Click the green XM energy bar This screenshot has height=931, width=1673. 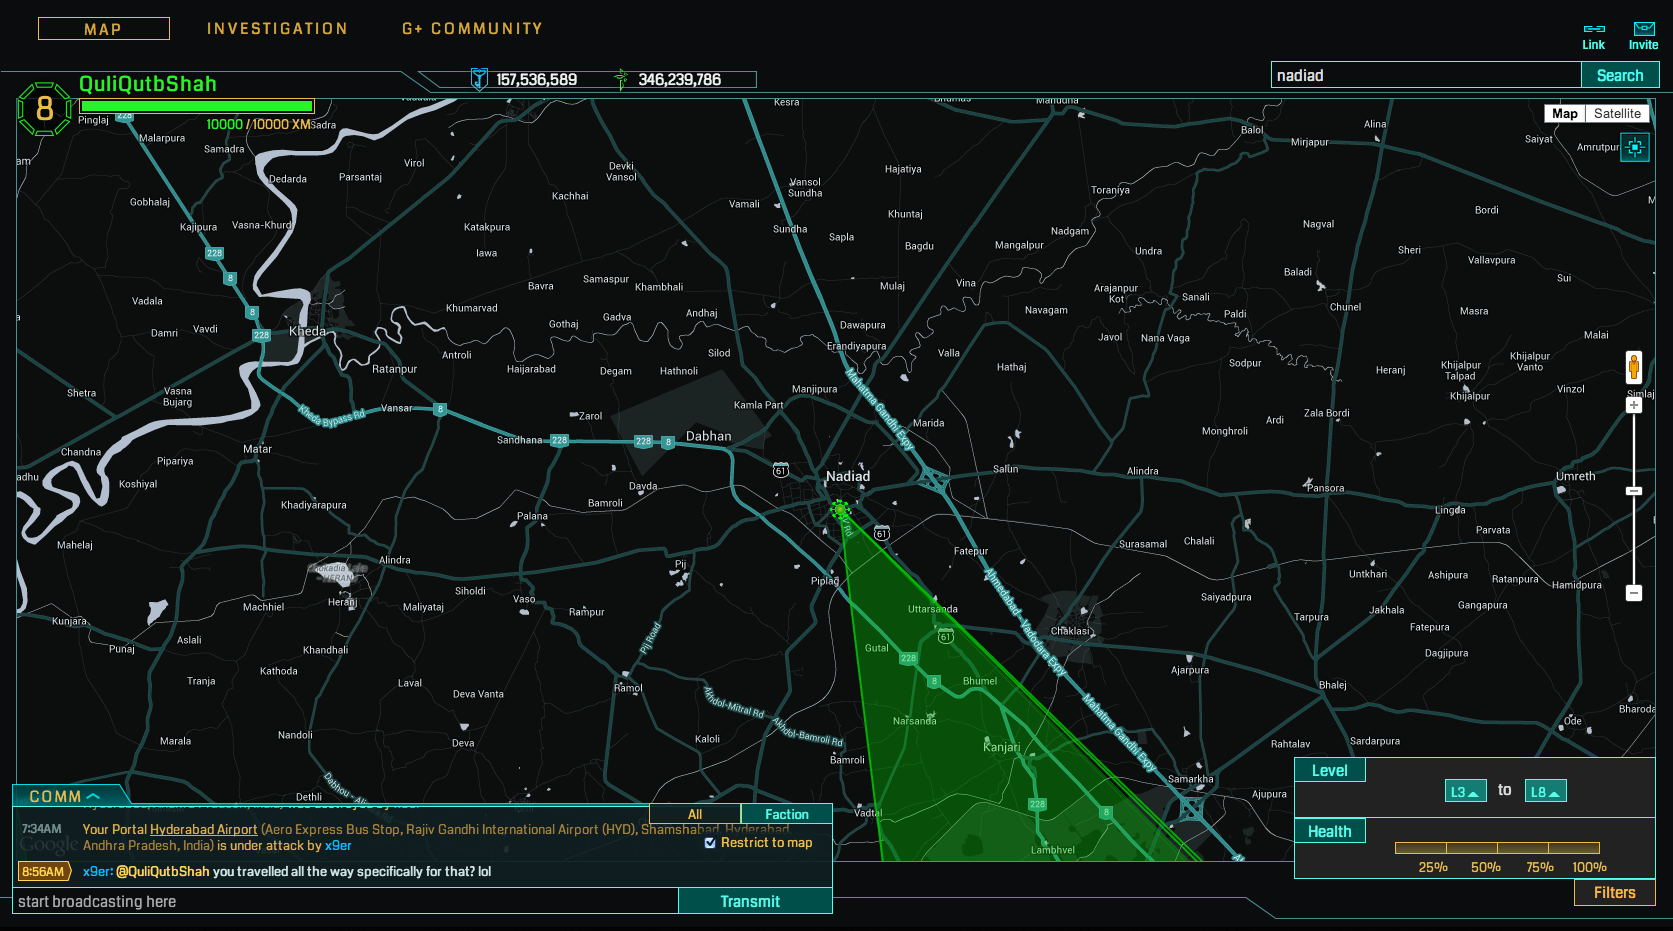point(197,106)
